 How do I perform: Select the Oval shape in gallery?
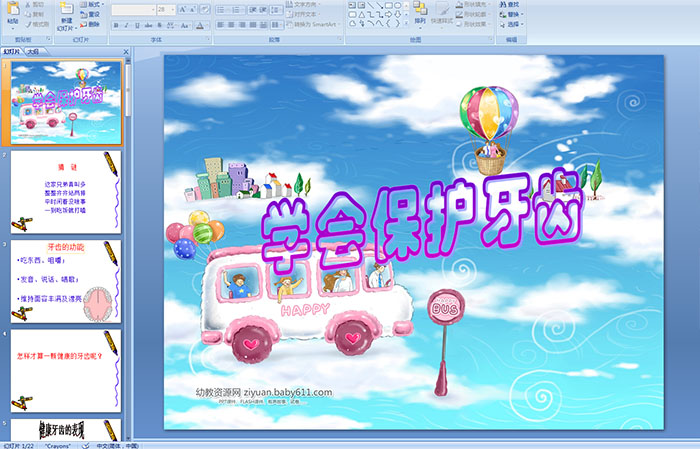[397, 5]
